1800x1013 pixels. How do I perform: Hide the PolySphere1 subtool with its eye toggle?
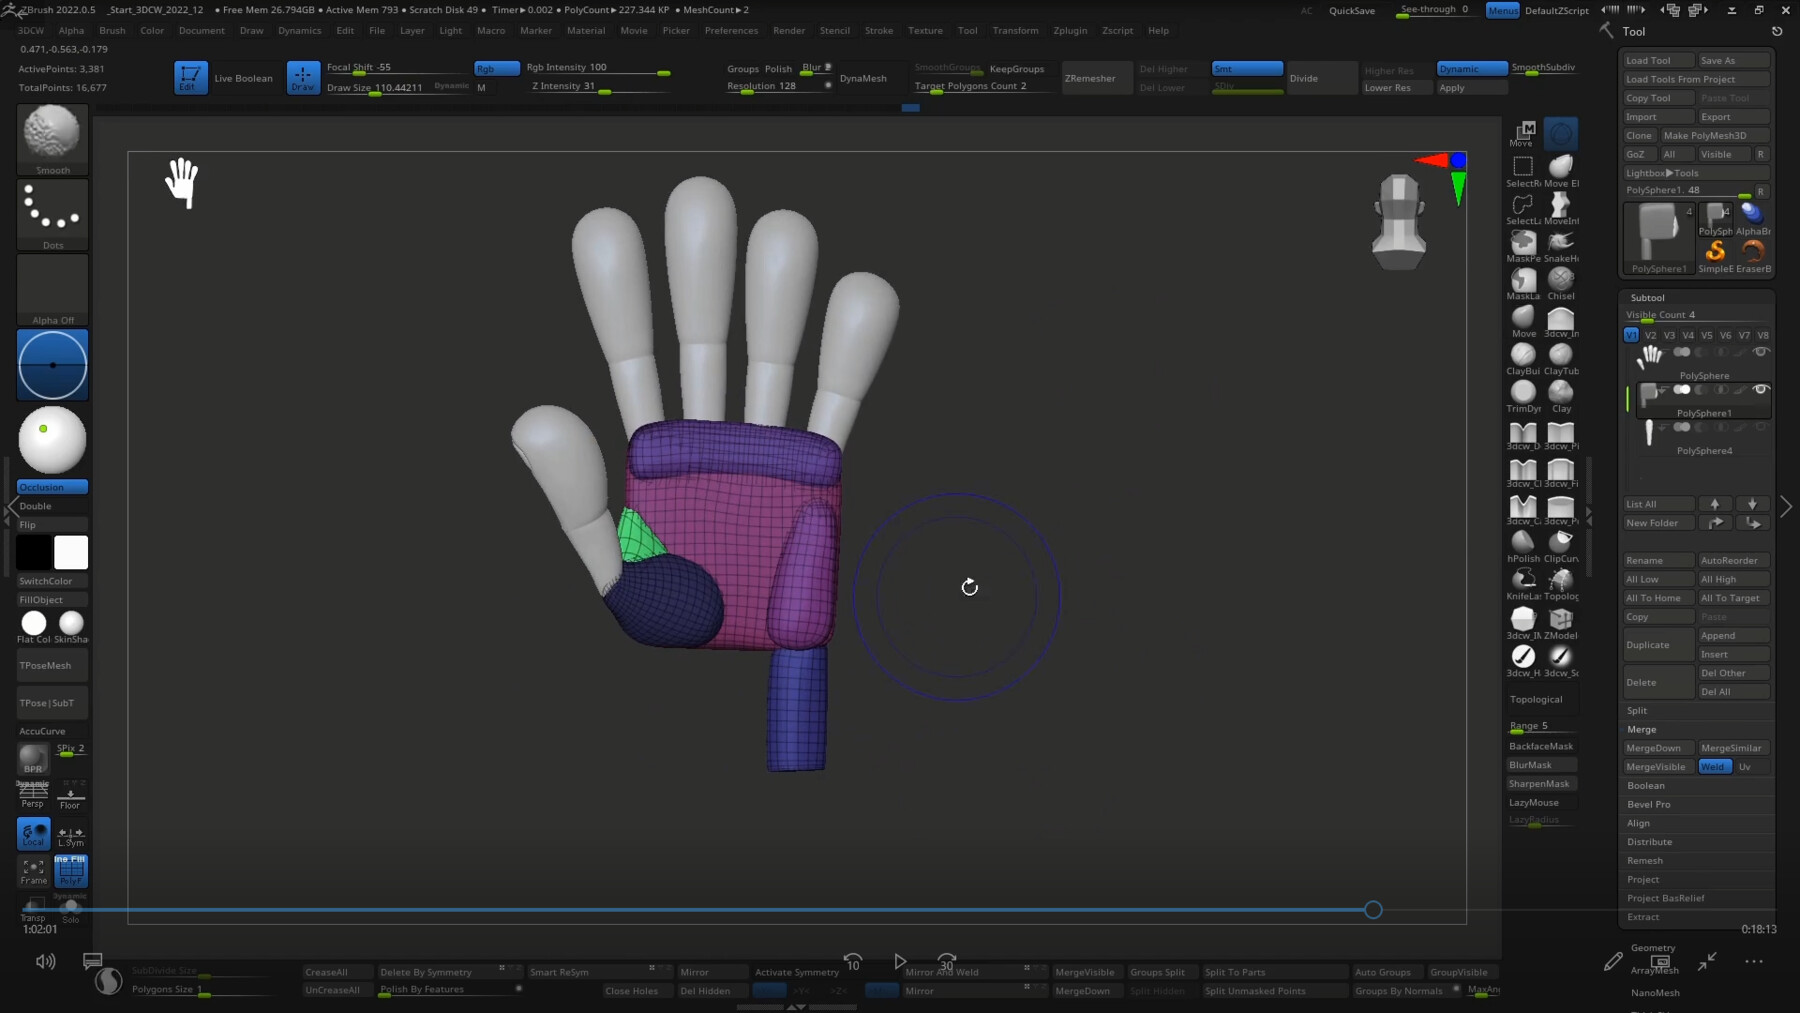click(x=1761, y=390)
